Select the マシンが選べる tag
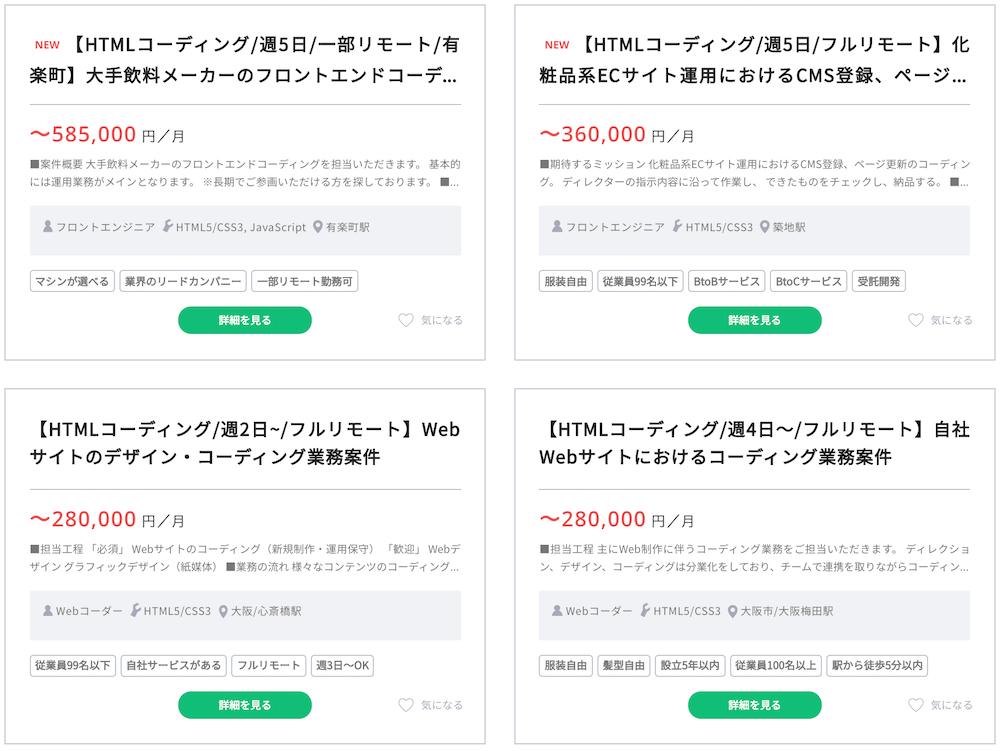The width and height of the screenshot is (1000, 751). pyautogui.click(x=71, y=282)
